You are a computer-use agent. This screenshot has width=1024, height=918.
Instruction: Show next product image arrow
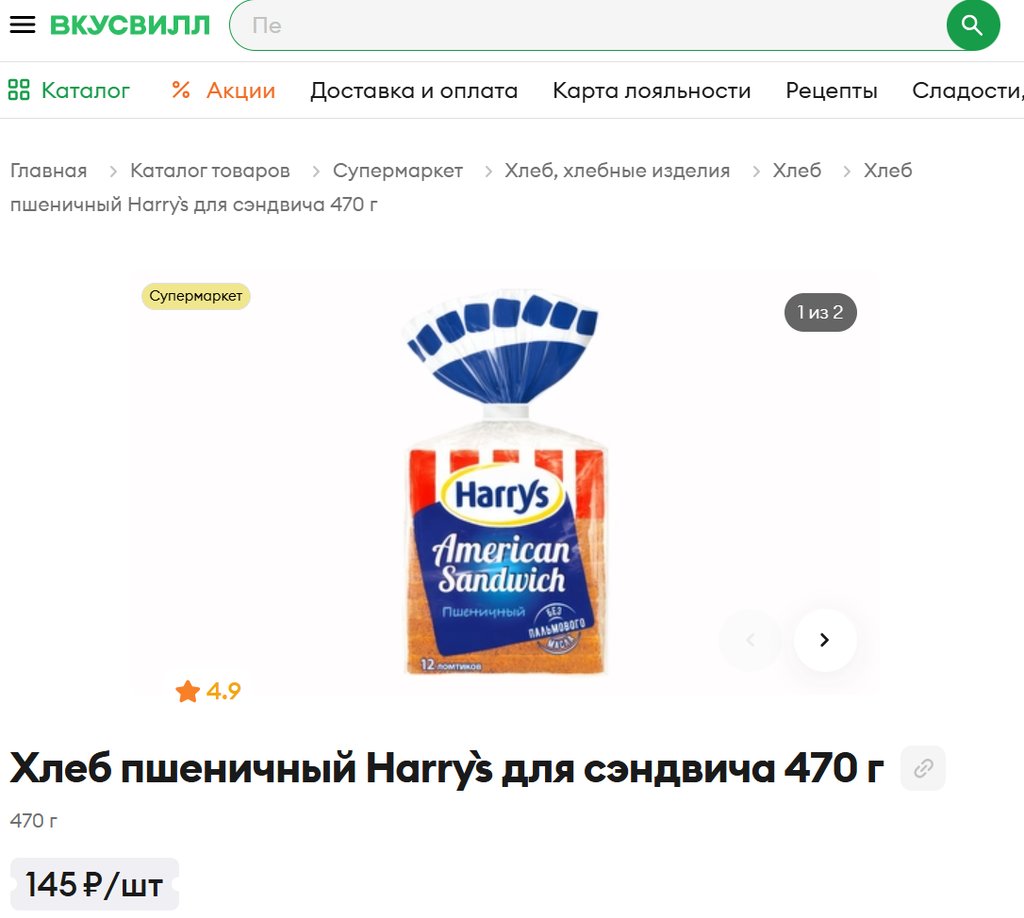[x=825, y=640]
